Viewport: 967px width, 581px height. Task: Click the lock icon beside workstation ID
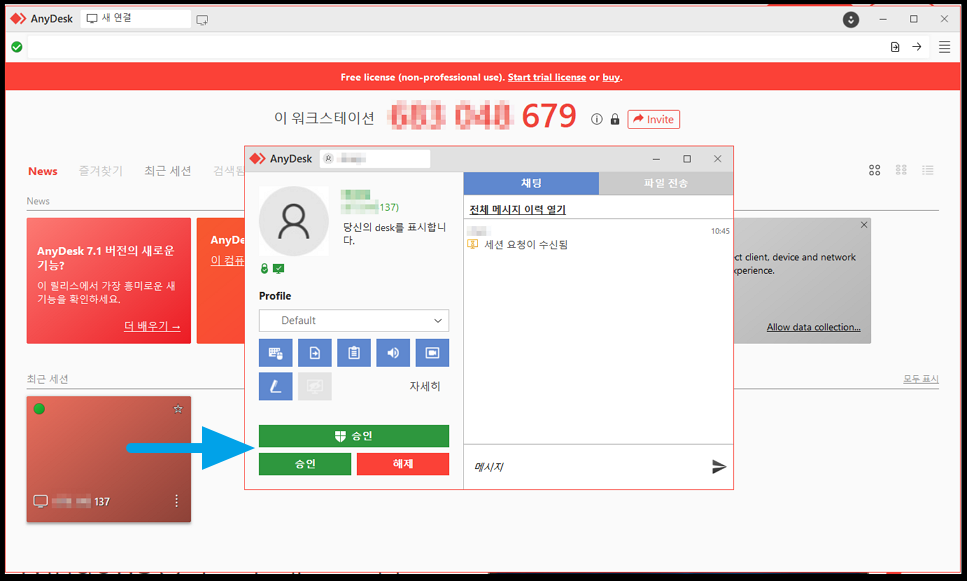pos(615,119)
